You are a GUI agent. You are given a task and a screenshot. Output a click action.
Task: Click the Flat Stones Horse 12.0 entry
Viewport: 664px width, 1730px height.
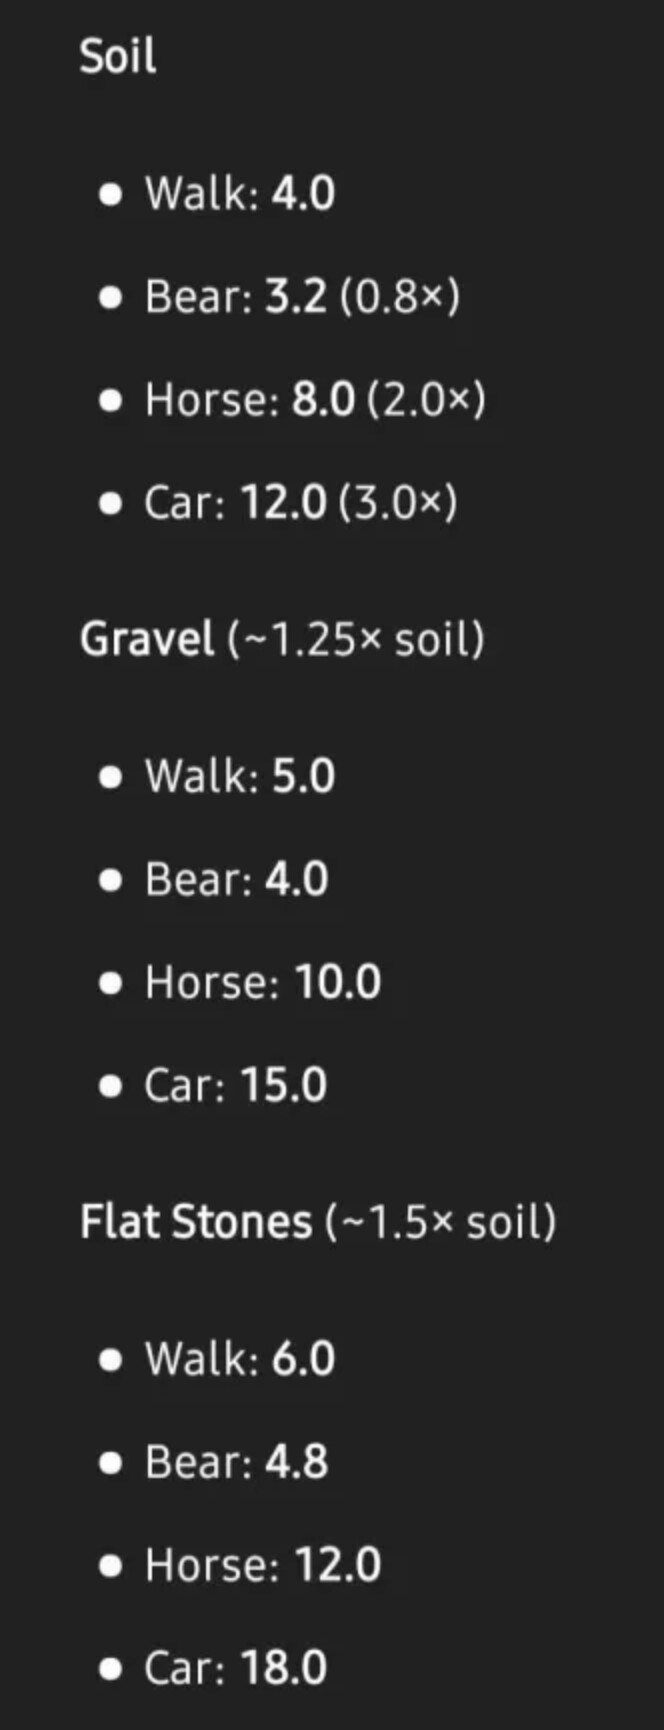click(263, 1565)
